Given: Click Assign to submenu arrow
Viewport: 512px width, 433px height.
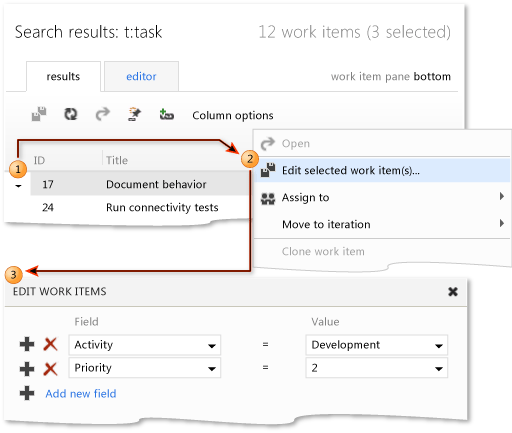Looking at the screenshot, I should tap(502, 196).
